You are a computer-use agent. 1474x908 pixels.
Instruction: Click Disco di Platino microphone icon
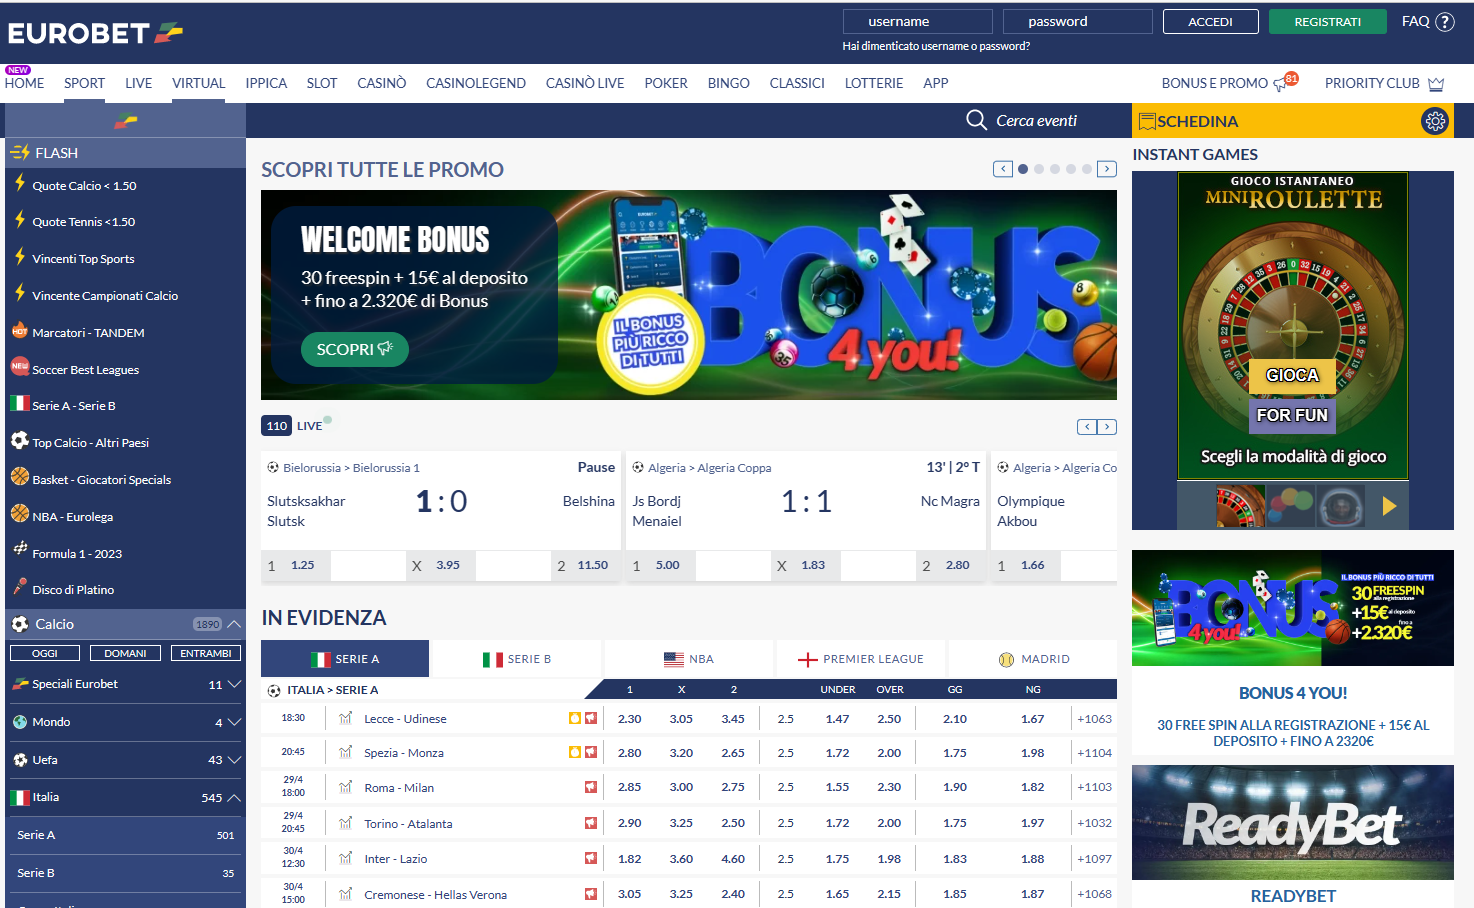(x=20, y=587)
